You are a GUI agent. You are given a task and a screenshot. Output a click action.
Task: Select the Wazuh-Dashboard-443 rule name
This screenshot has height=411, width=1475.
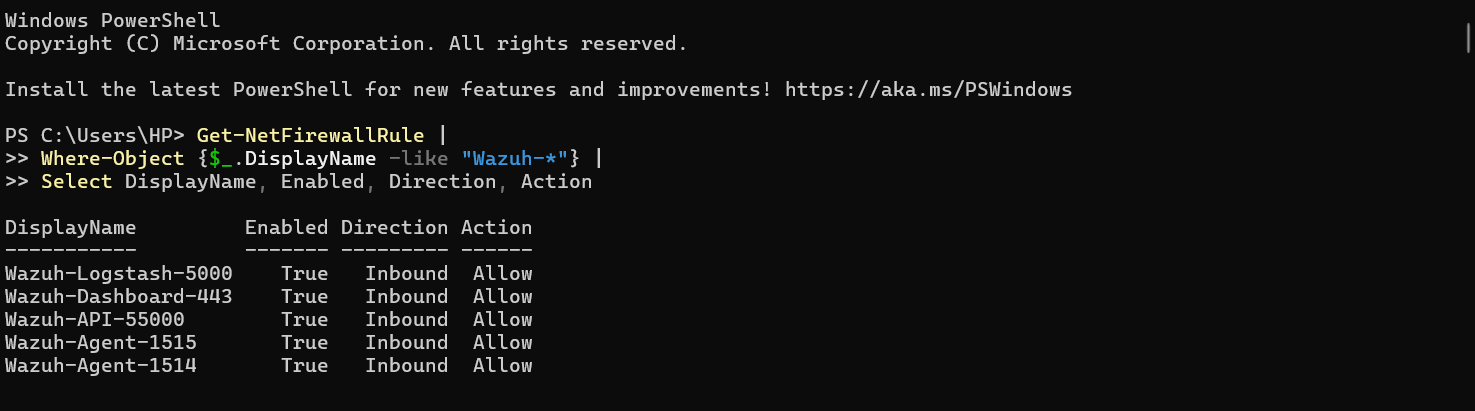click(x=118, y=297)
